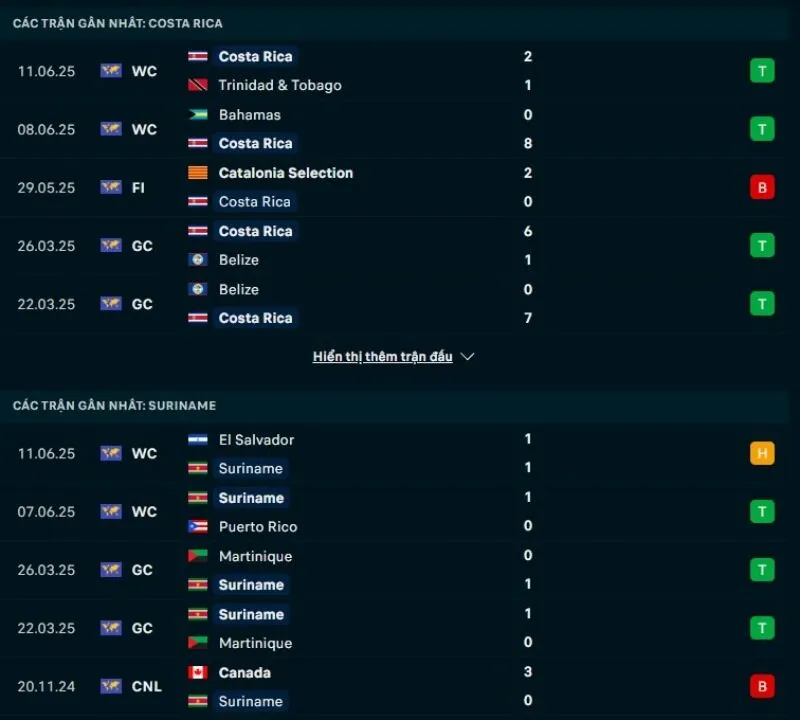Click the Các trận gần nhất: Suriname header

pyautogui.click(x=114, y=405)
